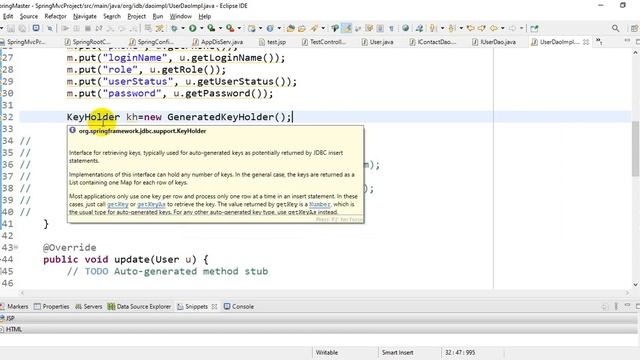Click the New Package icon

click(252, 29)
